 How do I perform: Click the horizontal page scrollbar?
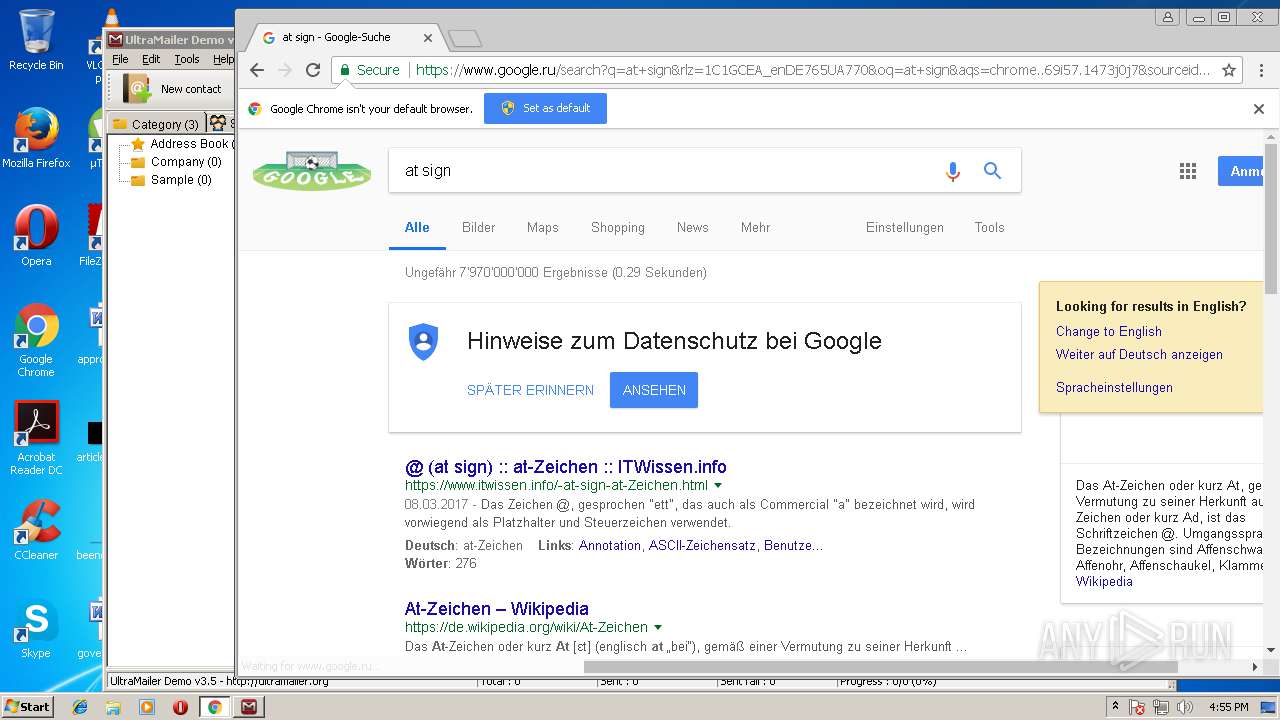click(880, 666)
